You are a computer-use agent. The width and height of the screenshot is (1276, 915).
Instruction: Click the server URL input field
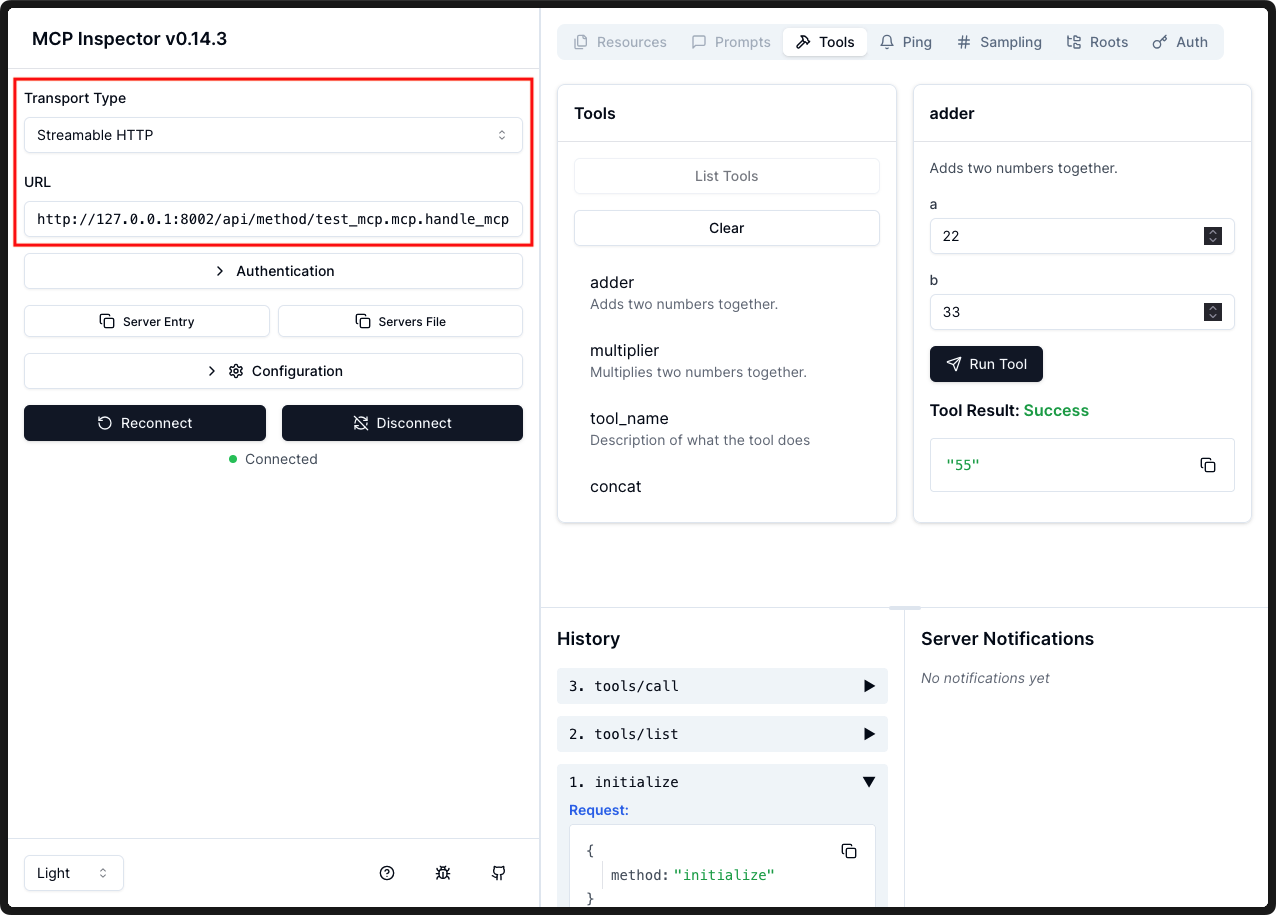[273, 219]
